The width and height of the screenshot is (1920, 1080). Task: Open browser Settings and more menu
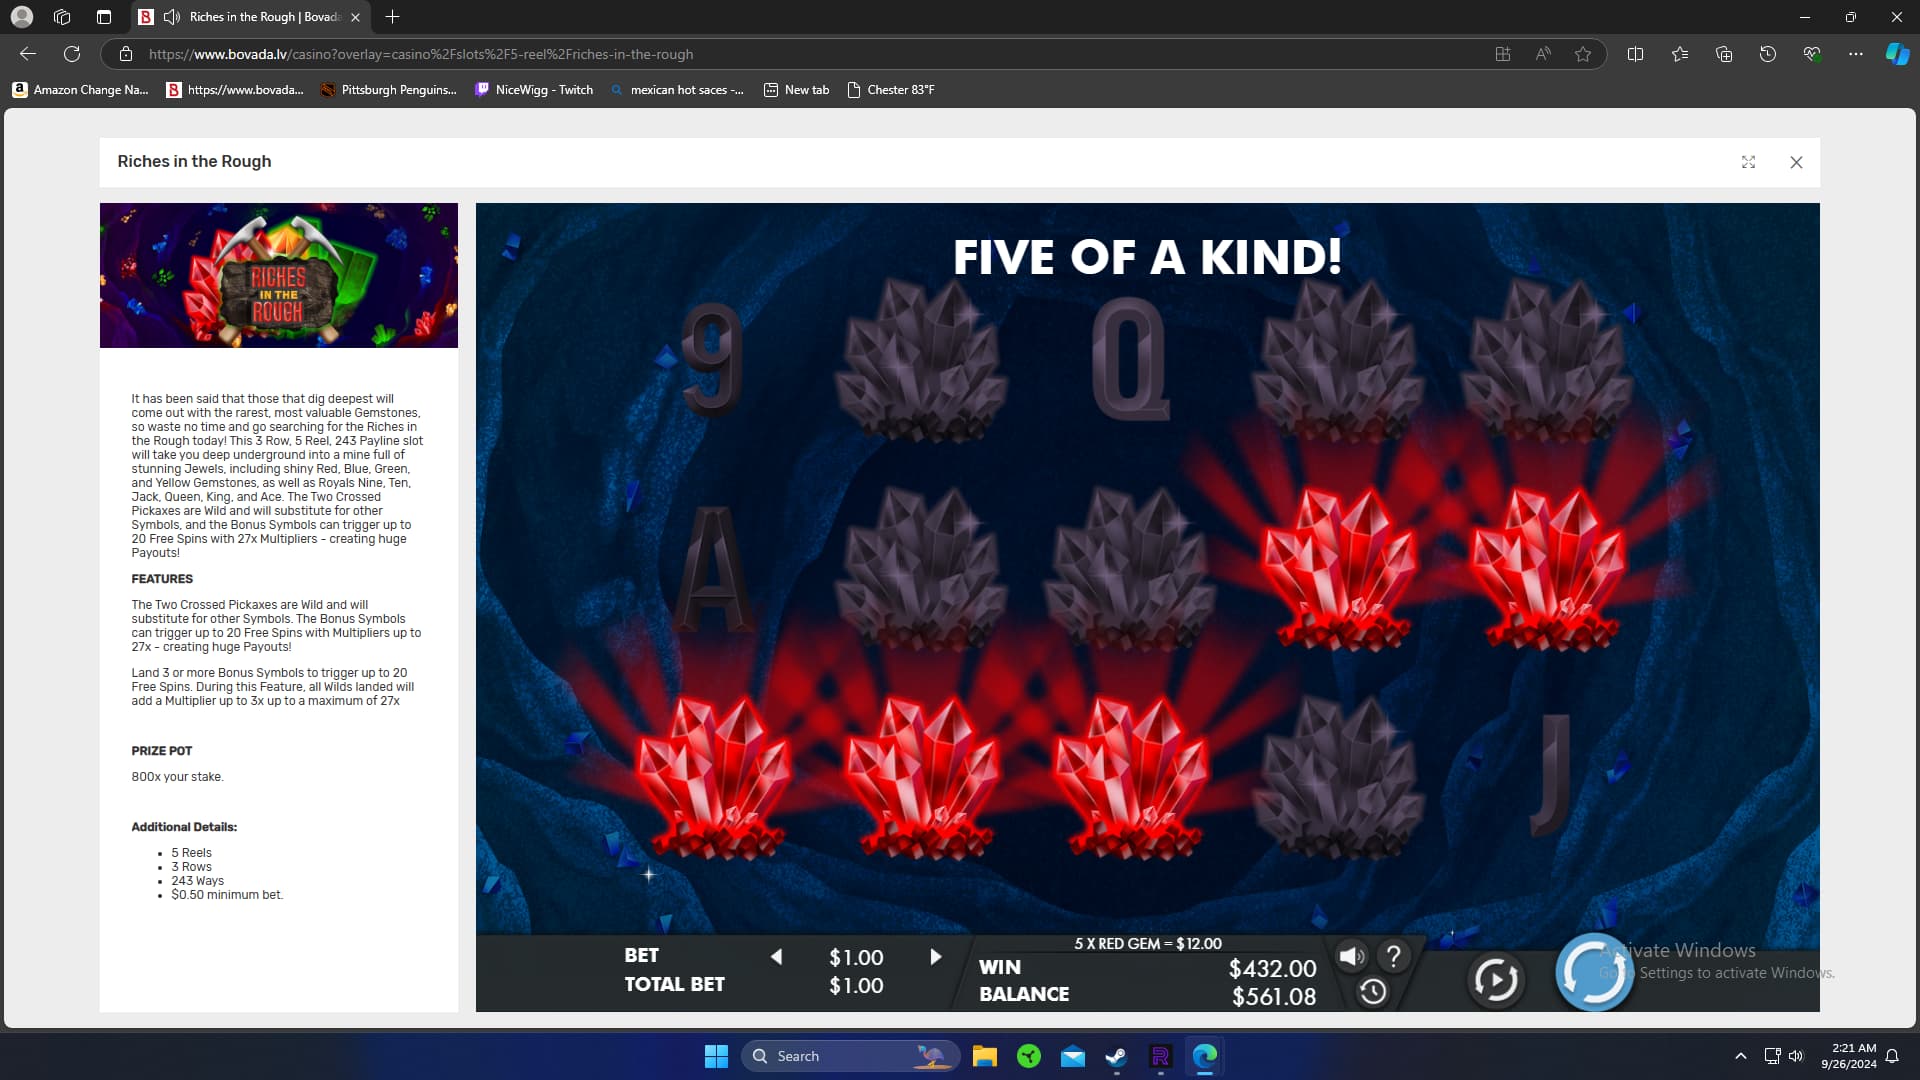pyautogui.click(x=1855, y=54)
